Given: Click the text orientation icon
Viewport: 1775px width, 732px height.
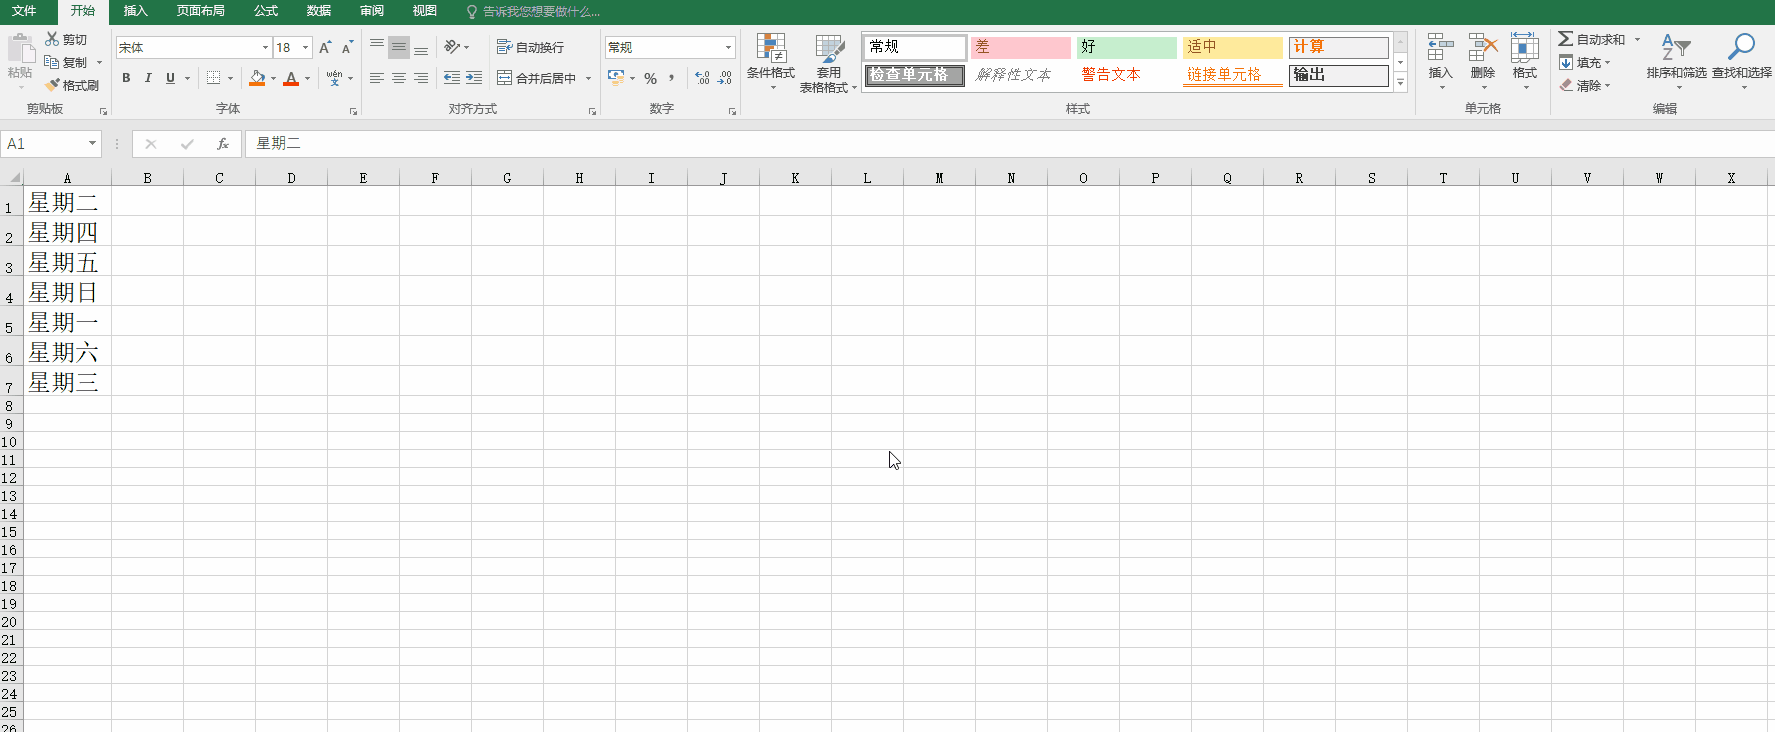Looking at the screenshot, I should coord(452,47).
